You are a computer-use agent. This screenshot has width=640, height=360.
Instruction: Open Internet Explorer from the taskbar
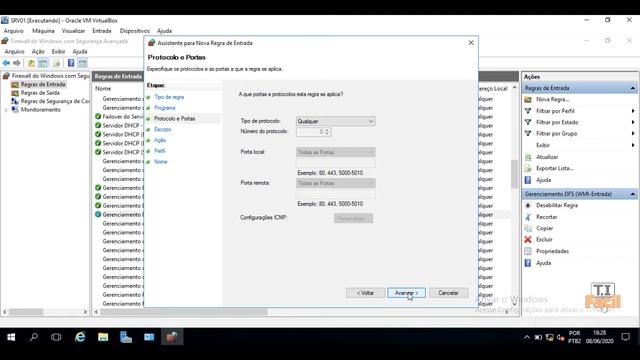pyautogui.click(x=80, y=337)
